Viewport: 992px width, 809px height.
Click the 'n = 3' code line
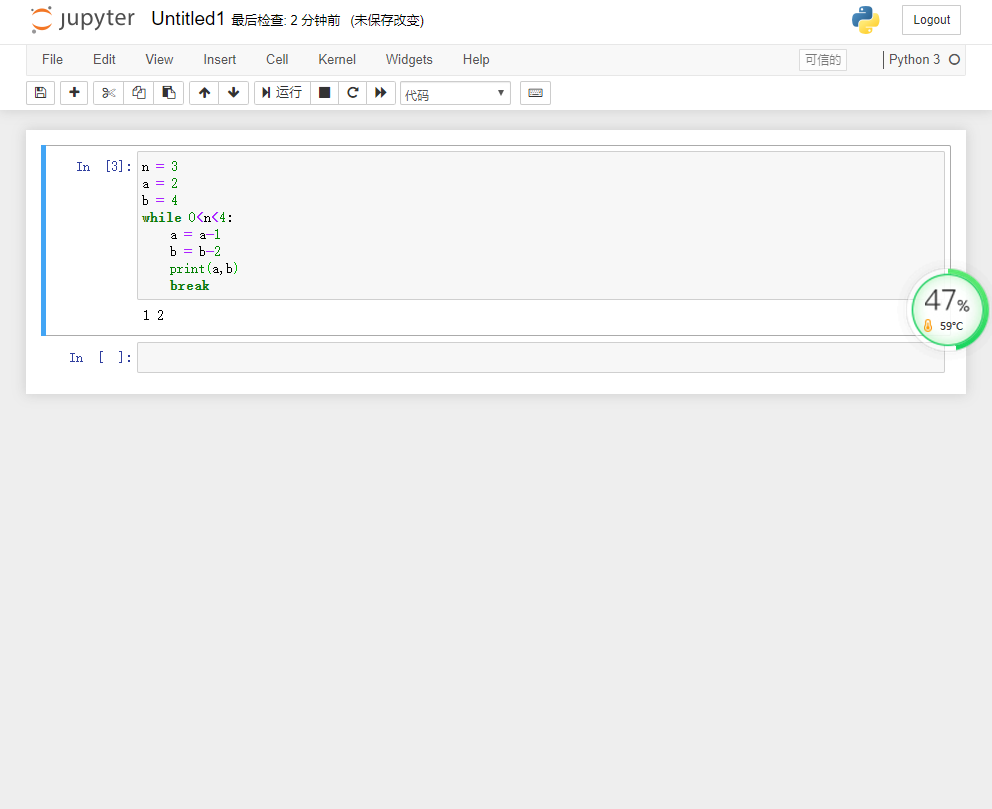point(159,166)
